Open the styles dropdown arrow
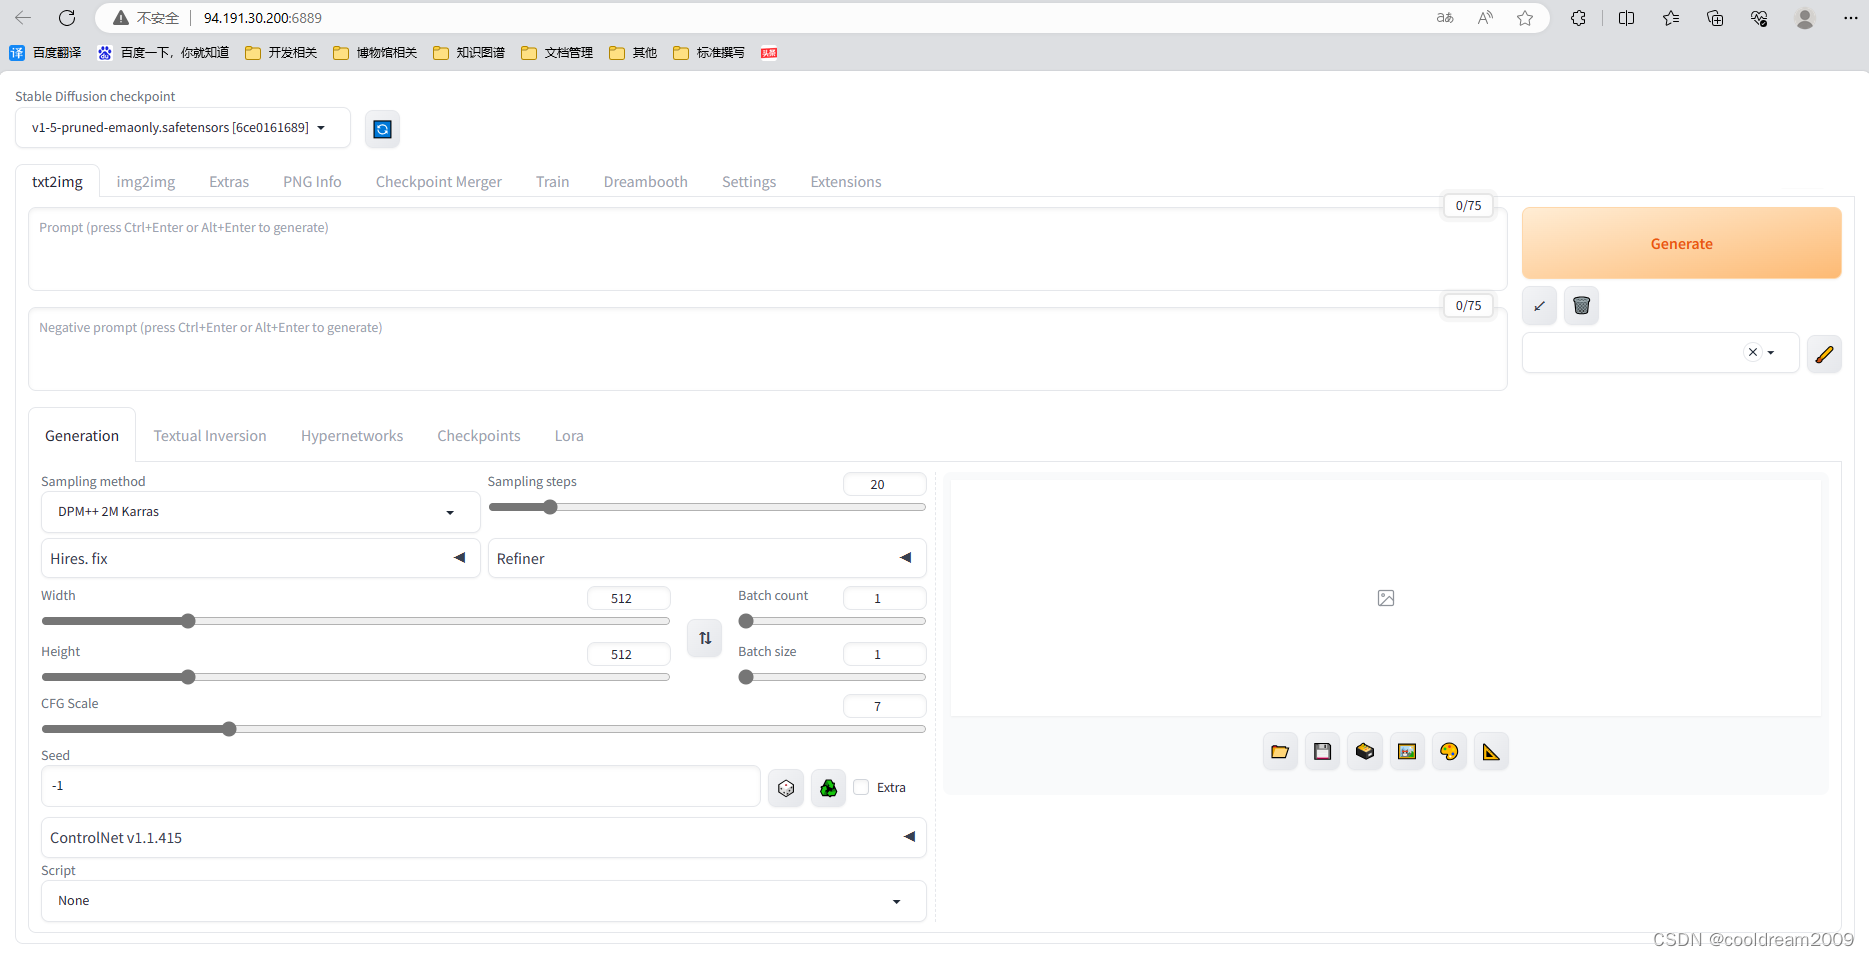1869x956 pixels. coord(1771,353)
